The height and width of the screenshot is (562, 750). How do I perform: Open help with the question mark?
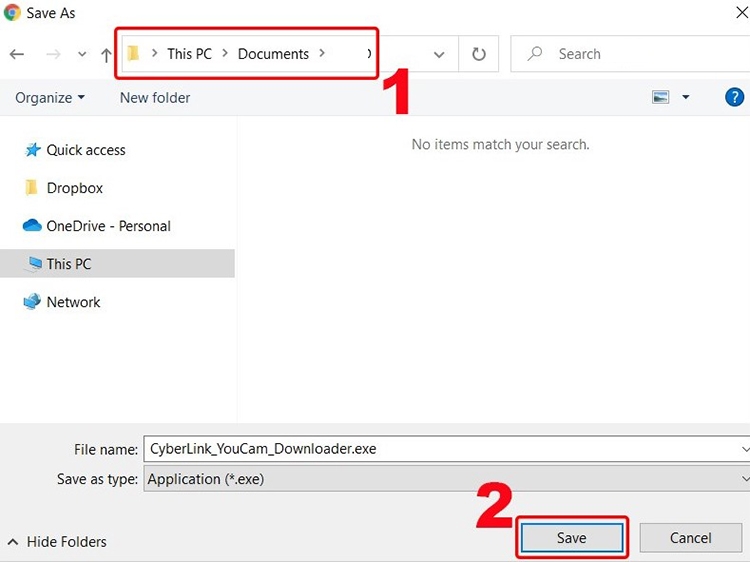(734, 97)
